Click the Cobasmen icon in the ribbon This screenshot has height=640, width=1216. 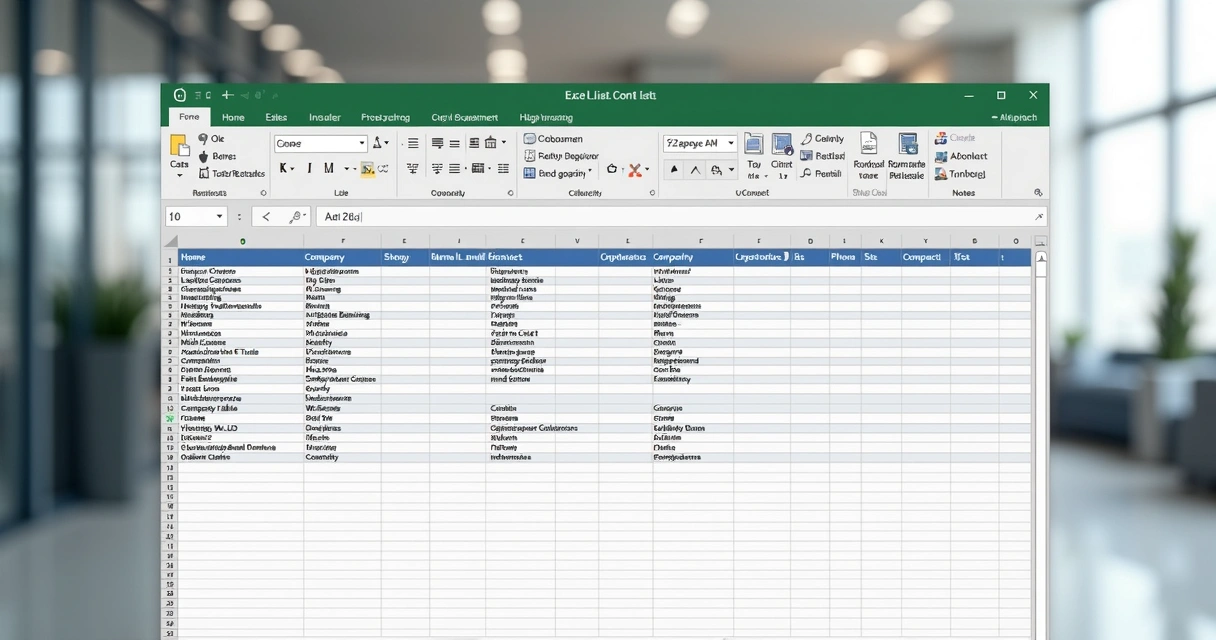(x=530, y=139)
